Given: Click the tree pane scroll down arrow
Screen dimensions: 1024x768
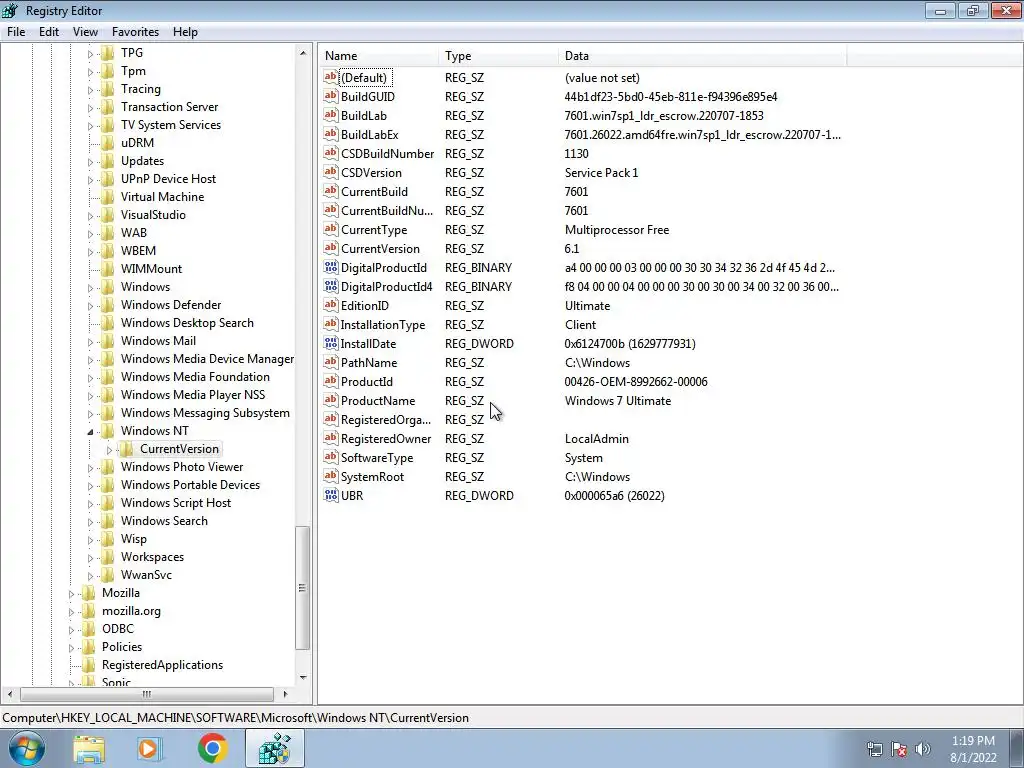Looking at the screenshot, I should click(x=303, y=677).
